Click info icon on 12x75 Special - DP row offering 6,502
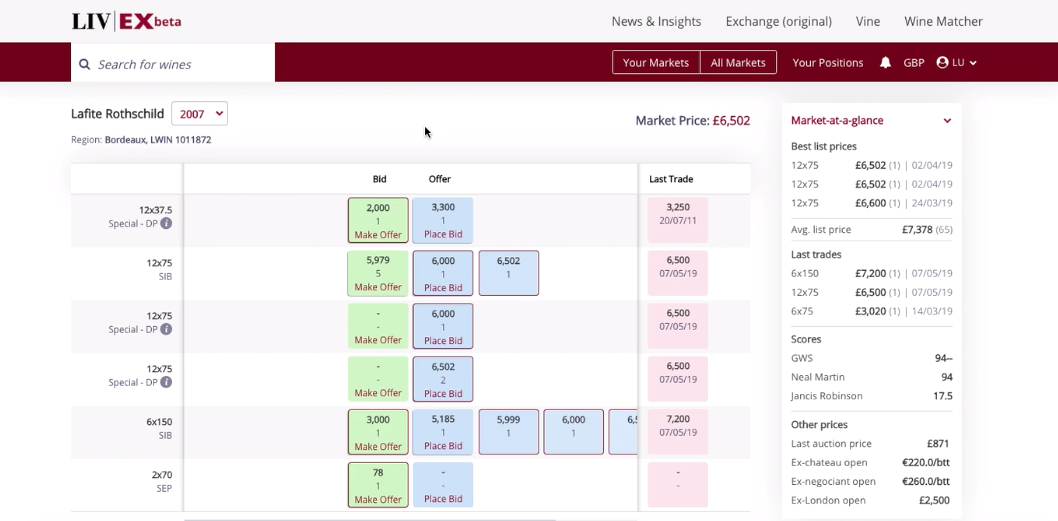The width and height of the screenshot is (1058, 521). coord(166,382)
